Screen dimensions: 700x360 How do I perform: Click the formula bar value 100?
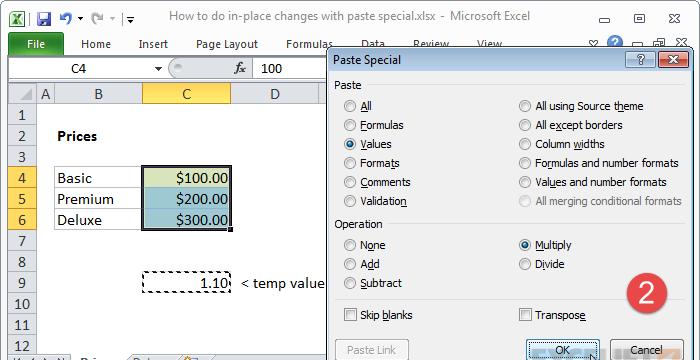coord(271,69)
